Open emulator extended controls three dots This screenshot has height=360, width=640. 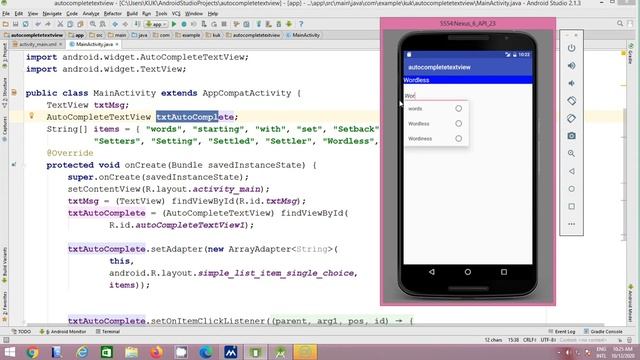(571, 224)
